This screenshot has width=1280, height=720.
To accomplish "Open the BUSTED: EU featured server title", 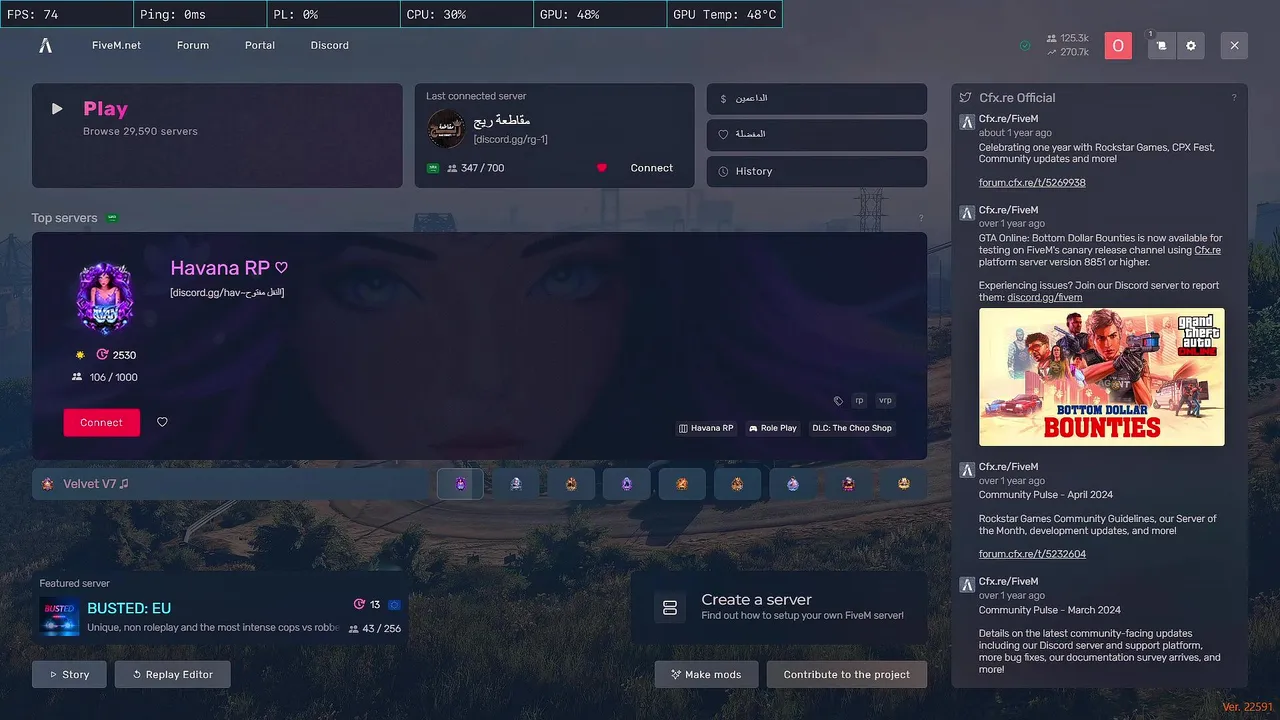I will [x=129, y=608].
